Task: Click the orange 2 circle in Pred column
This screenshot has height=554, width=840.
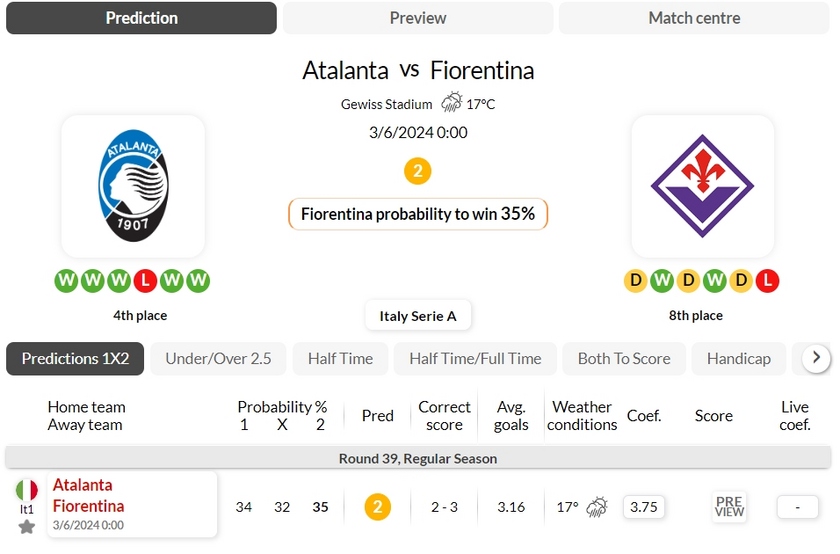Action: pos(377,507)
